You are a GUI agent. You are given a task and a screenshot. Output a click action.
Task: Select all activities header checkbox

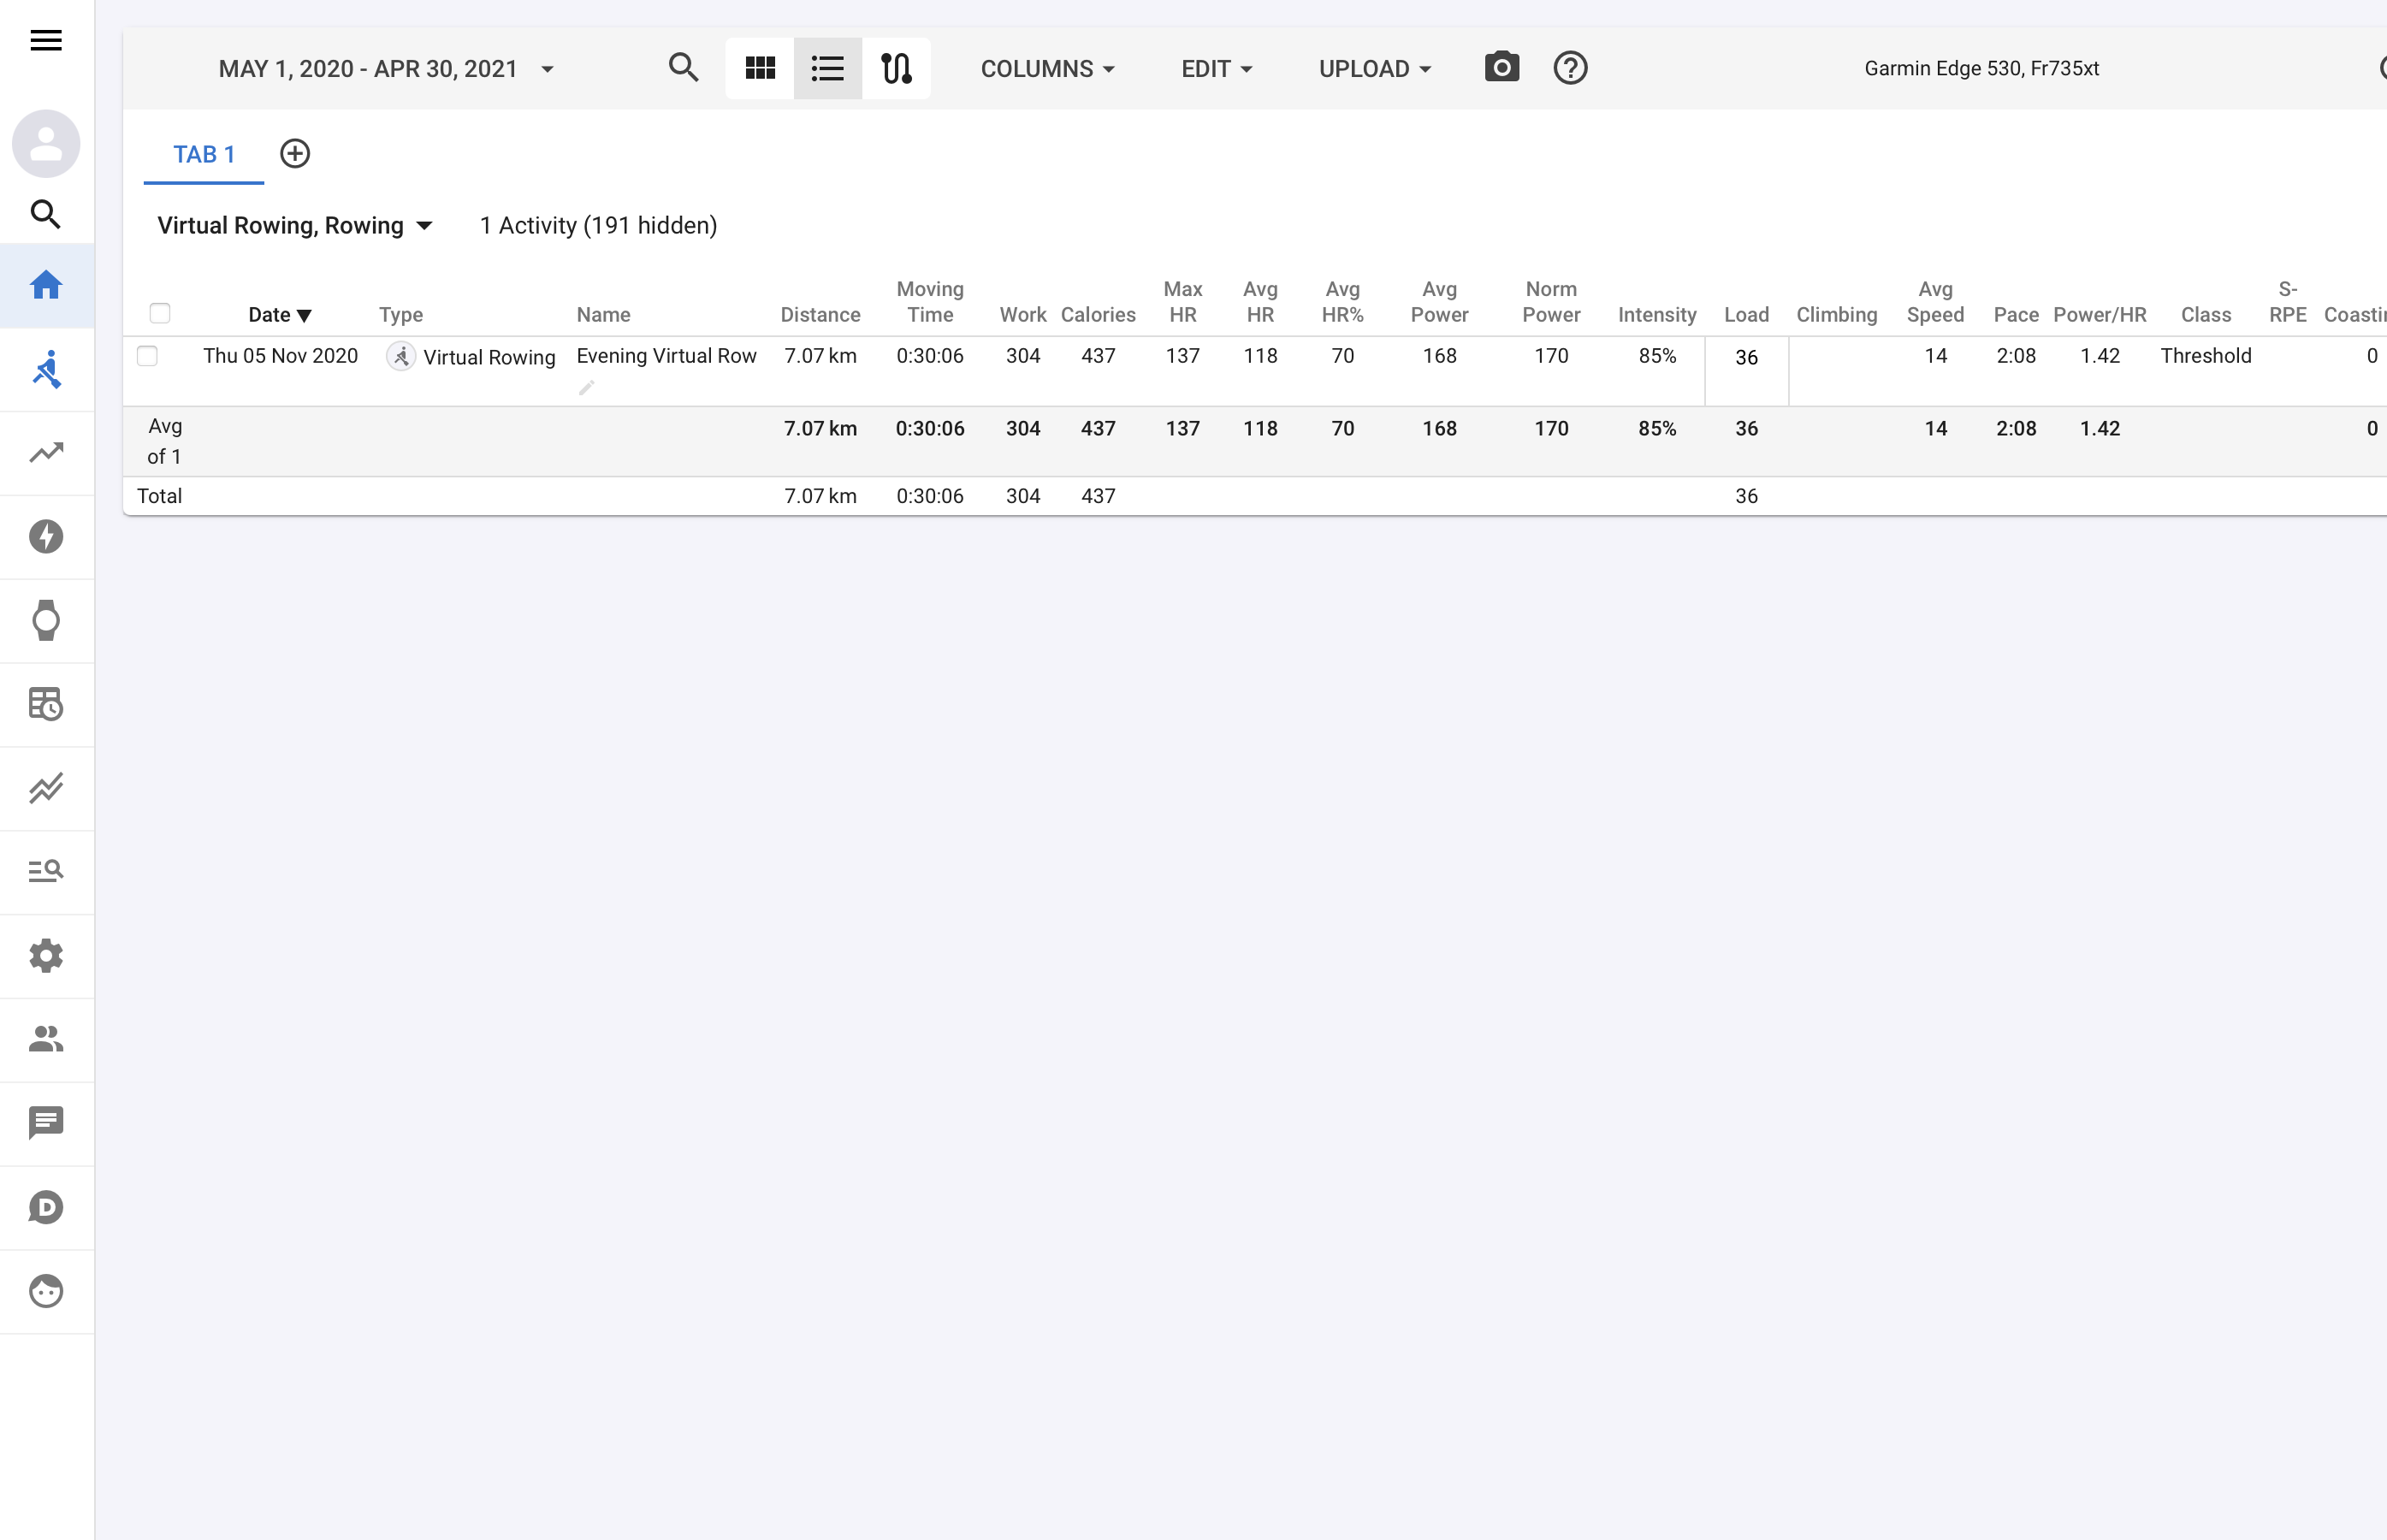[160, 314]
